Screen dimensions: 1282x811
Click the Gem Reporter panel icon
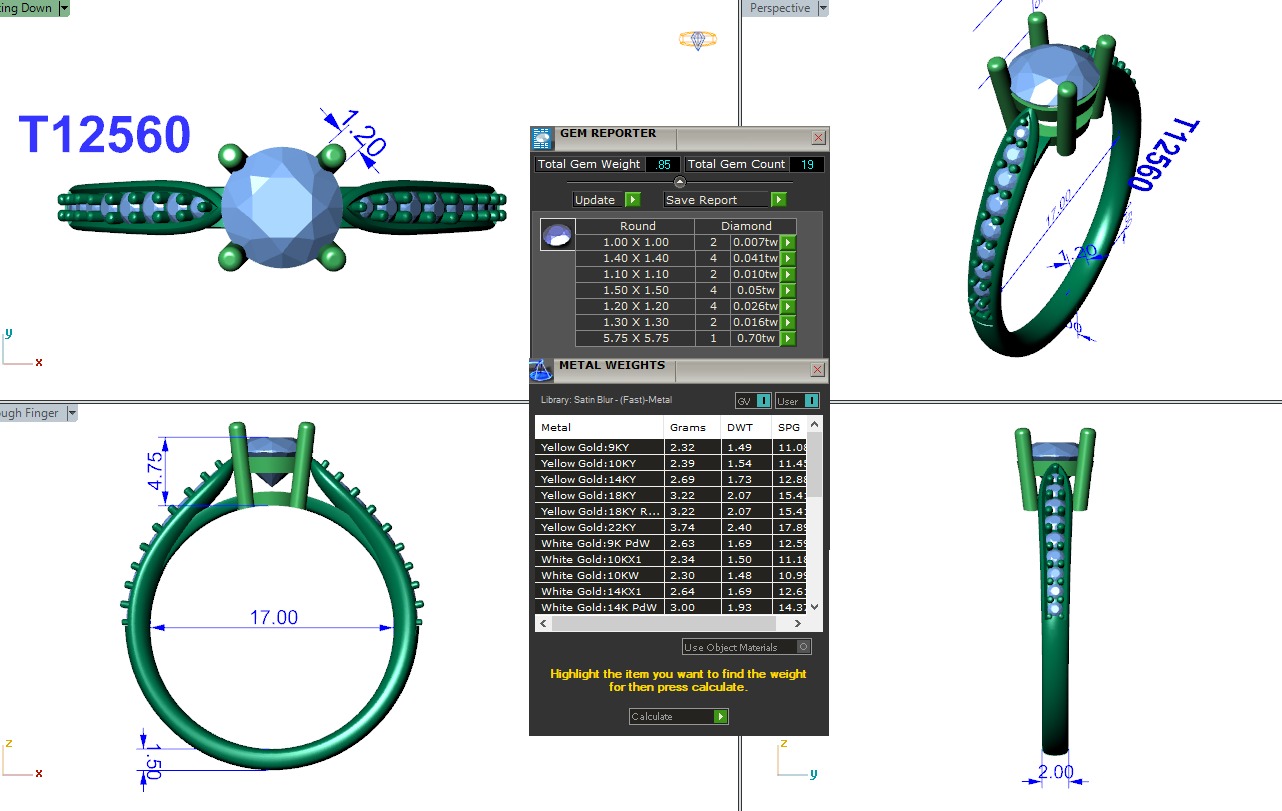(541, 138)
